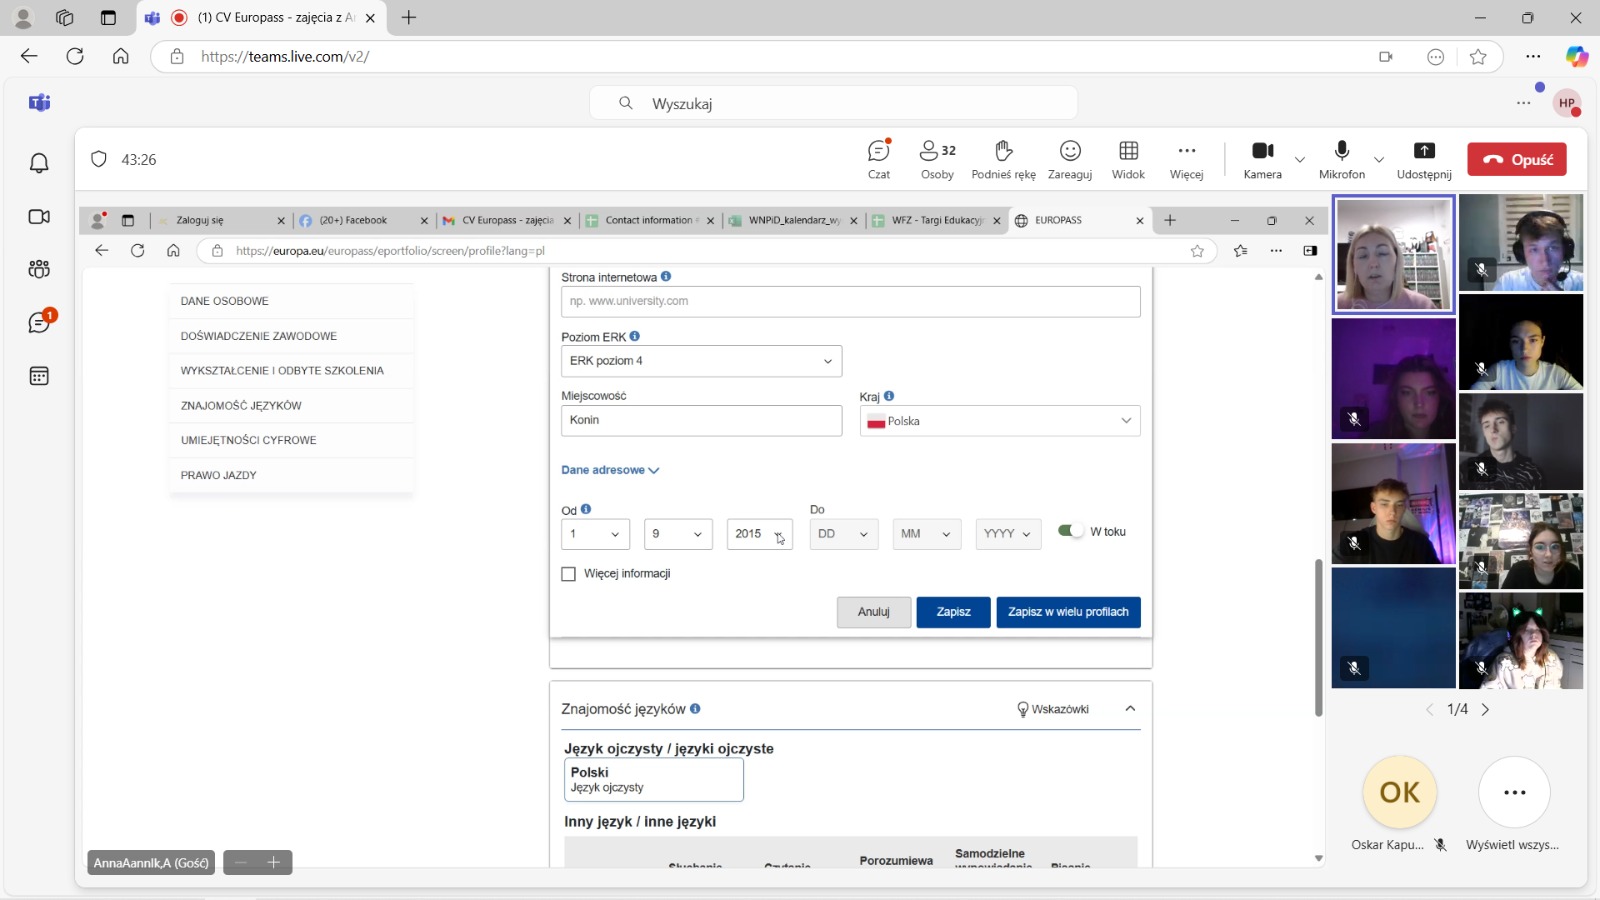Open Teams chat sidebar icon with badge
Viewport: 1600px width, 900px height.
[x=39, y=322]
